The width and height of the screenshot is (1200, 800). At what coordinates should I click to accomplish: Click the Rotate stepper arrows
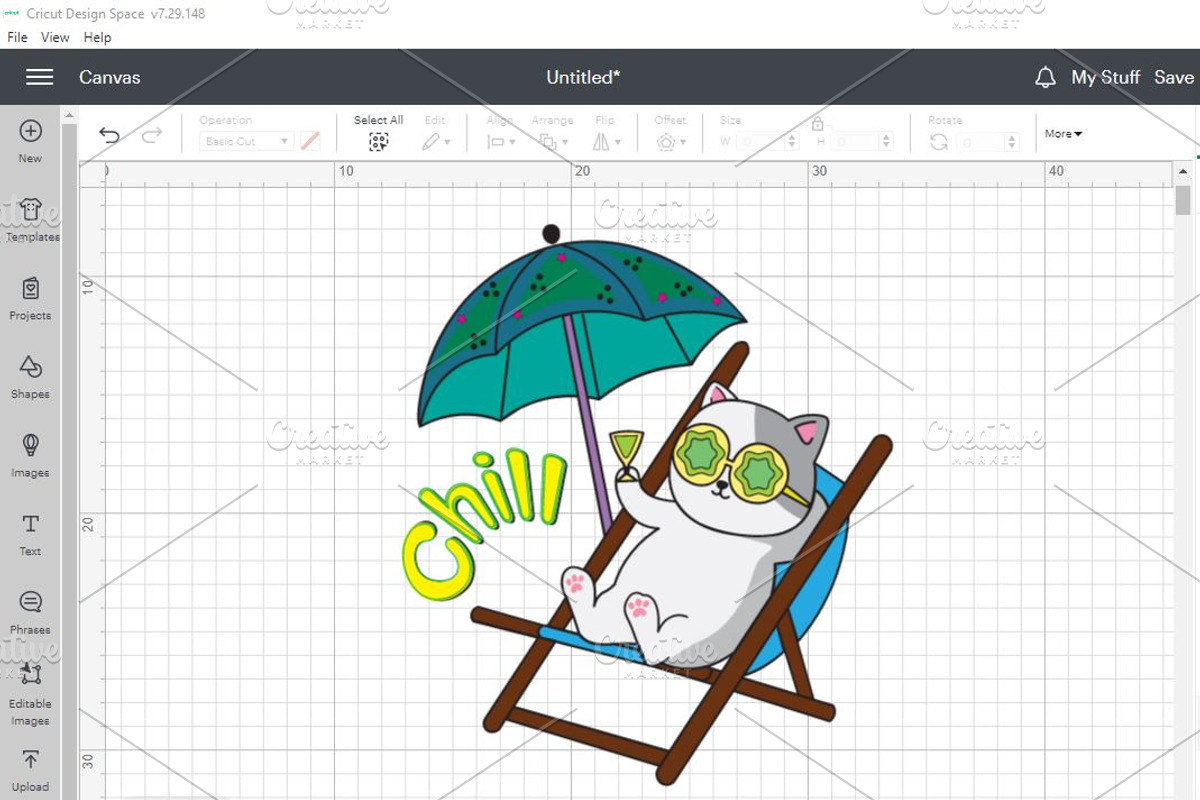(1012, 142)
